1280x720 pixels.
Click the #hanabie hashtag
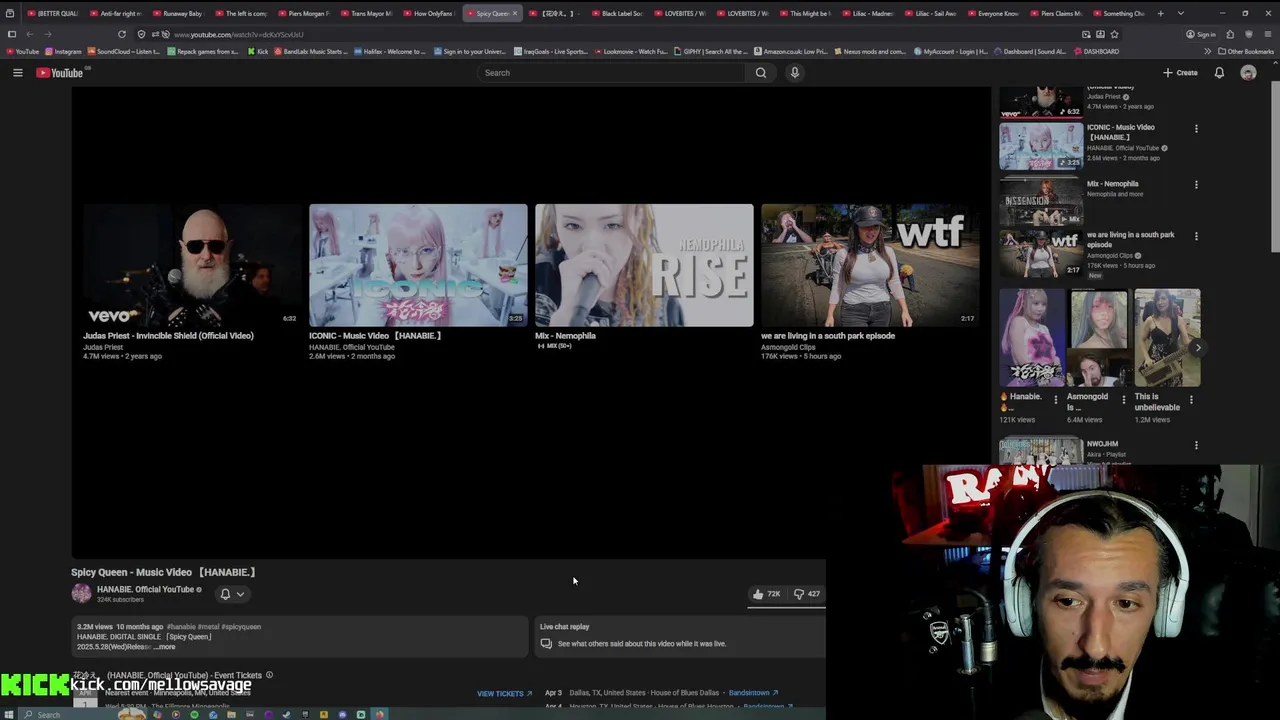[181, 627]
